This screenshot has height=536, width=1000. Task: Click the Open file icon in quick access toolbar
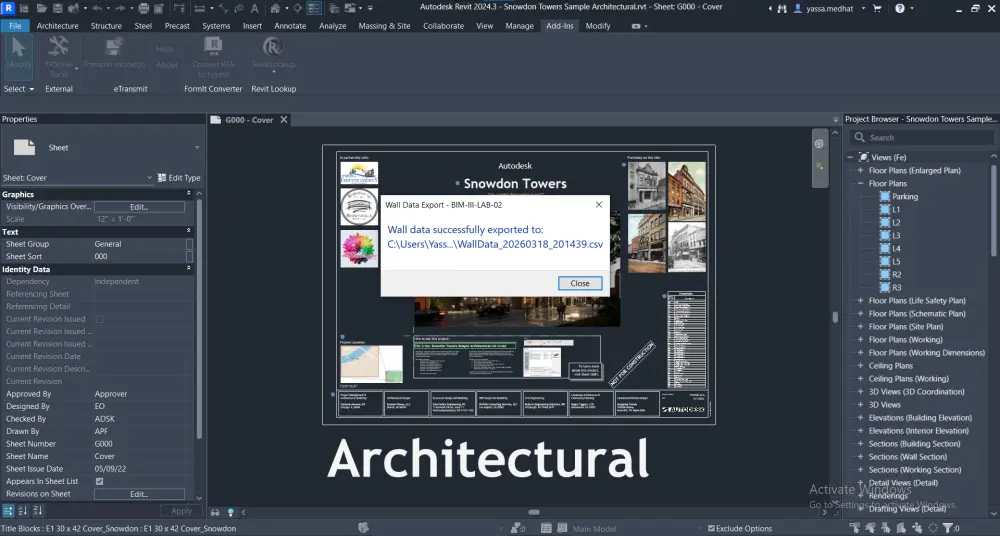click(x=41, y=8)
